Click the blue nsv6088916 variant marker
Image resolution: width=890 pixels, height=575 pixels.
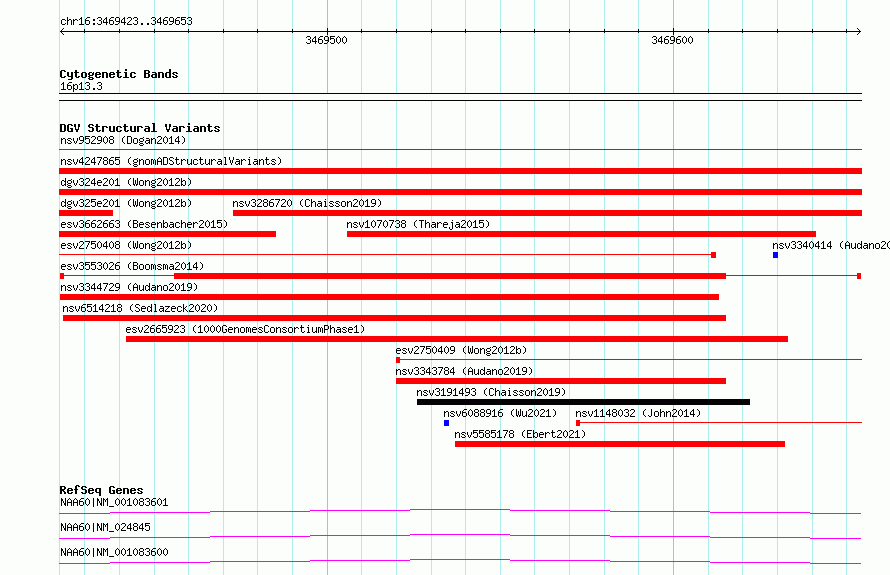[x=447, y=423]
